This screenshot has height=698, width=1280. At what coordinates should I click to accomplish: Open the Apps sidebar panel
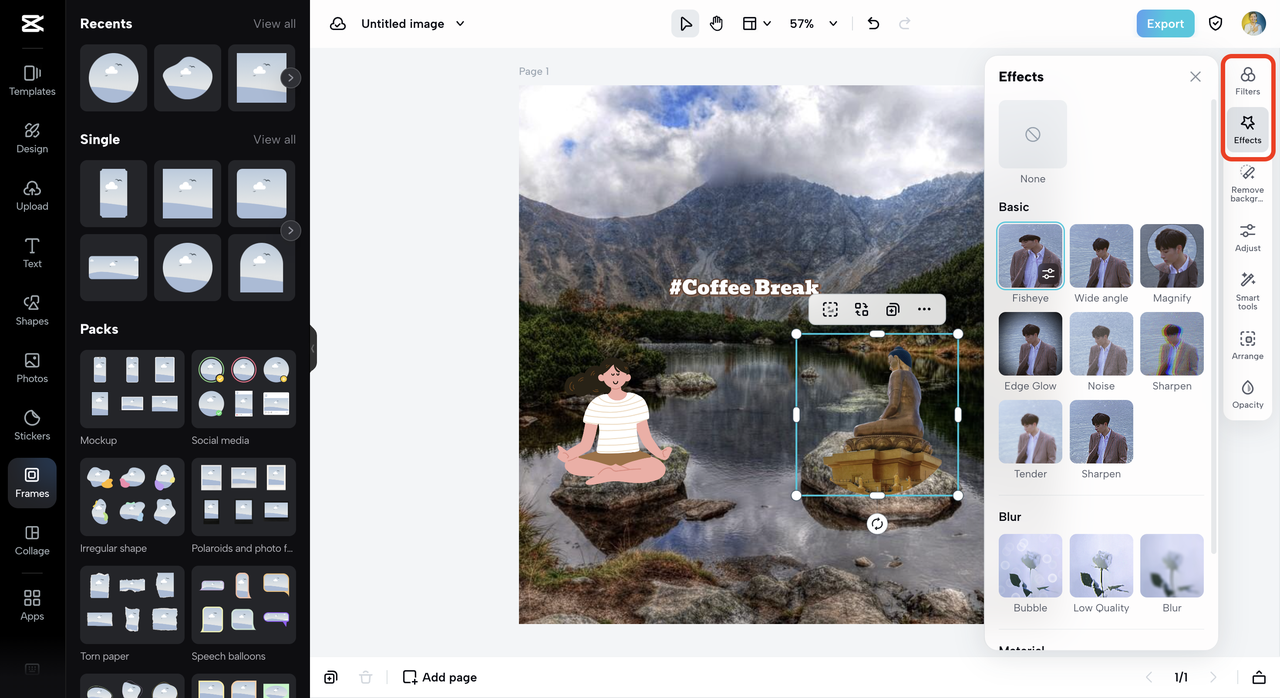click(x=32, y=605)
